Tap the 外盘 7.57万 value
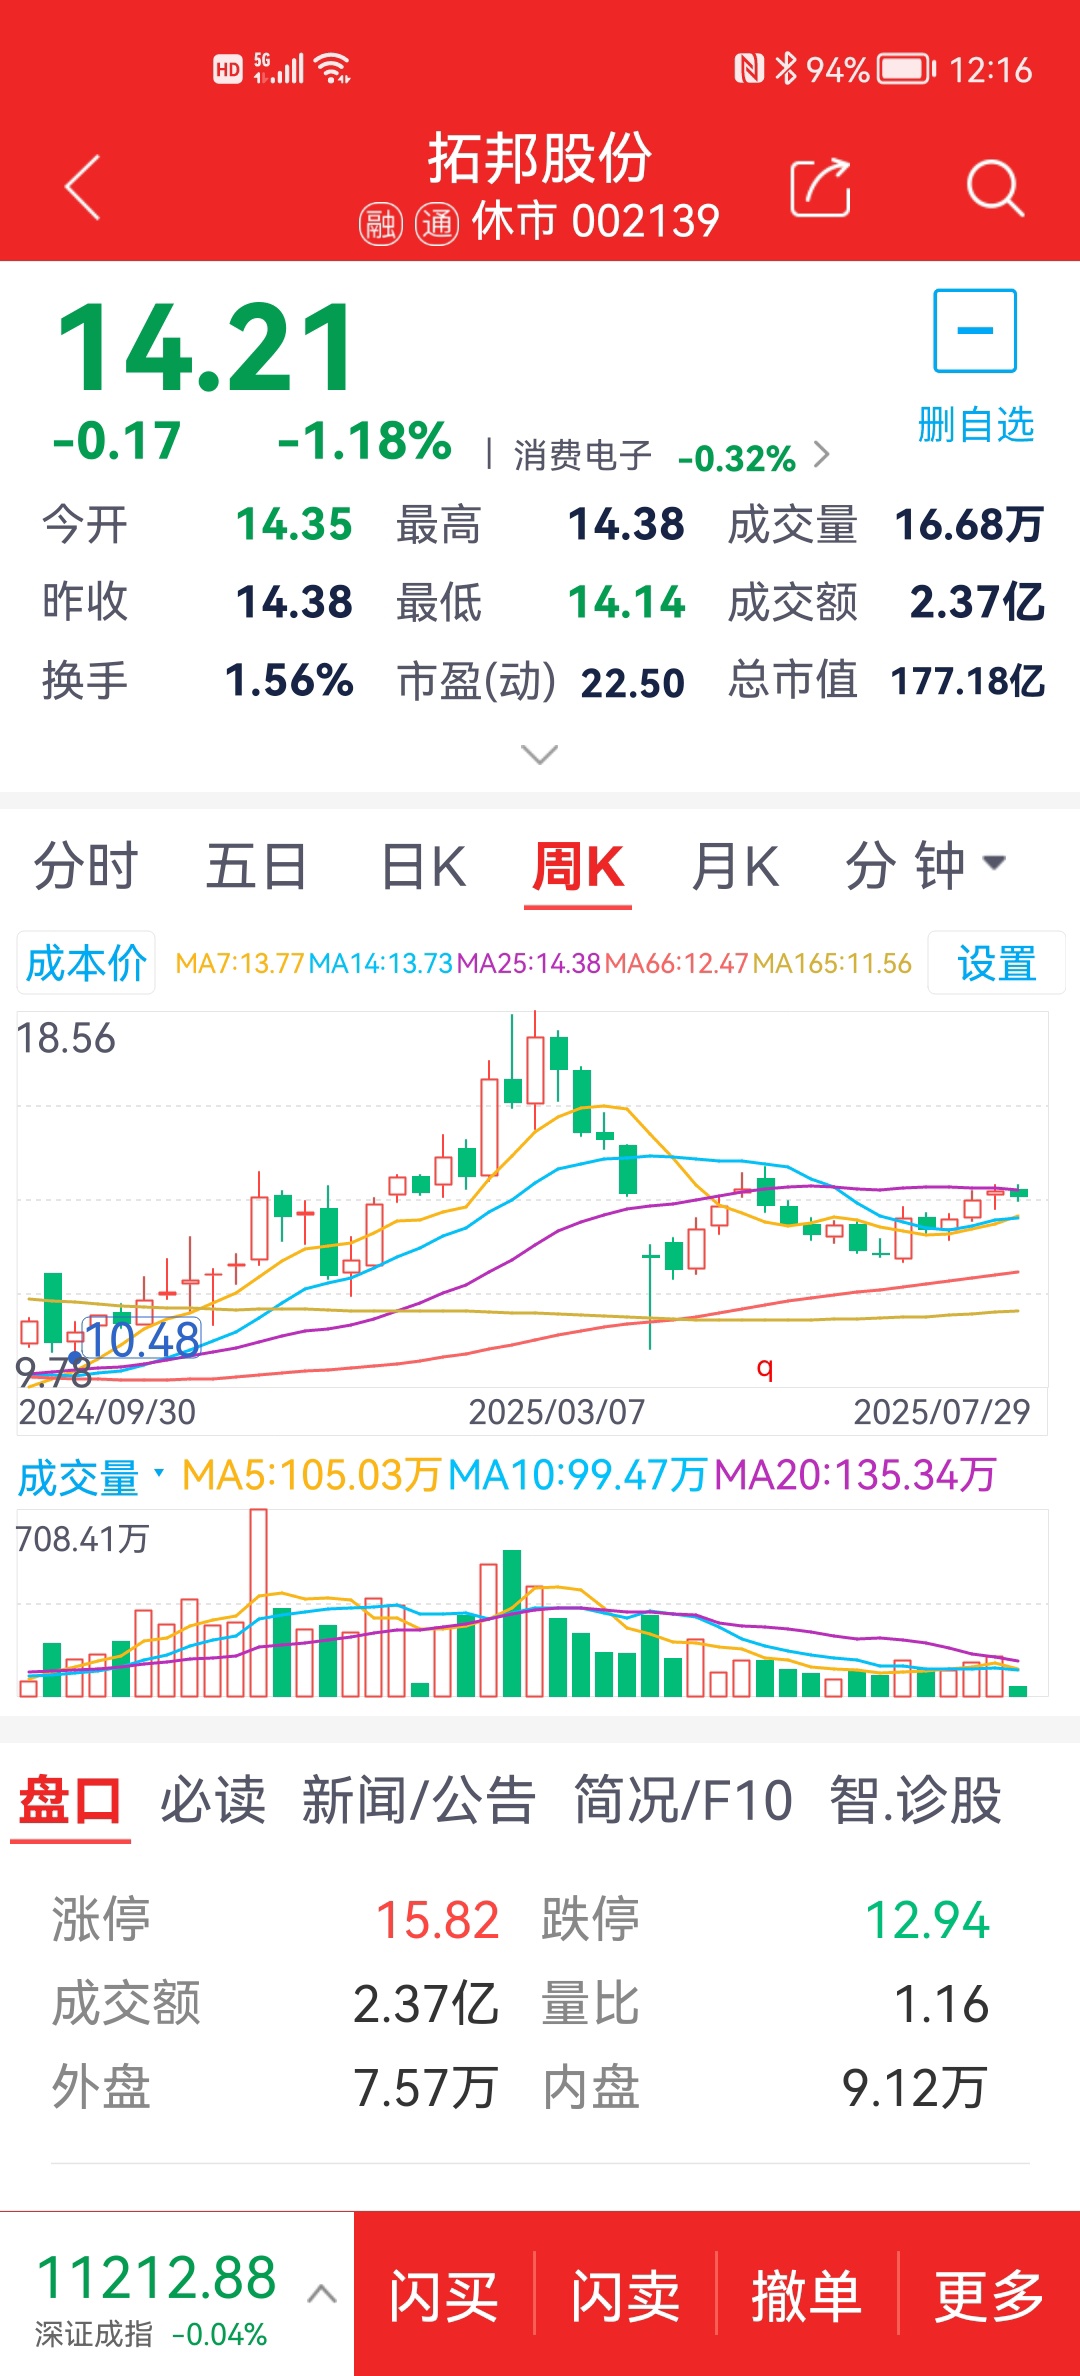 tap(425, 2088)
